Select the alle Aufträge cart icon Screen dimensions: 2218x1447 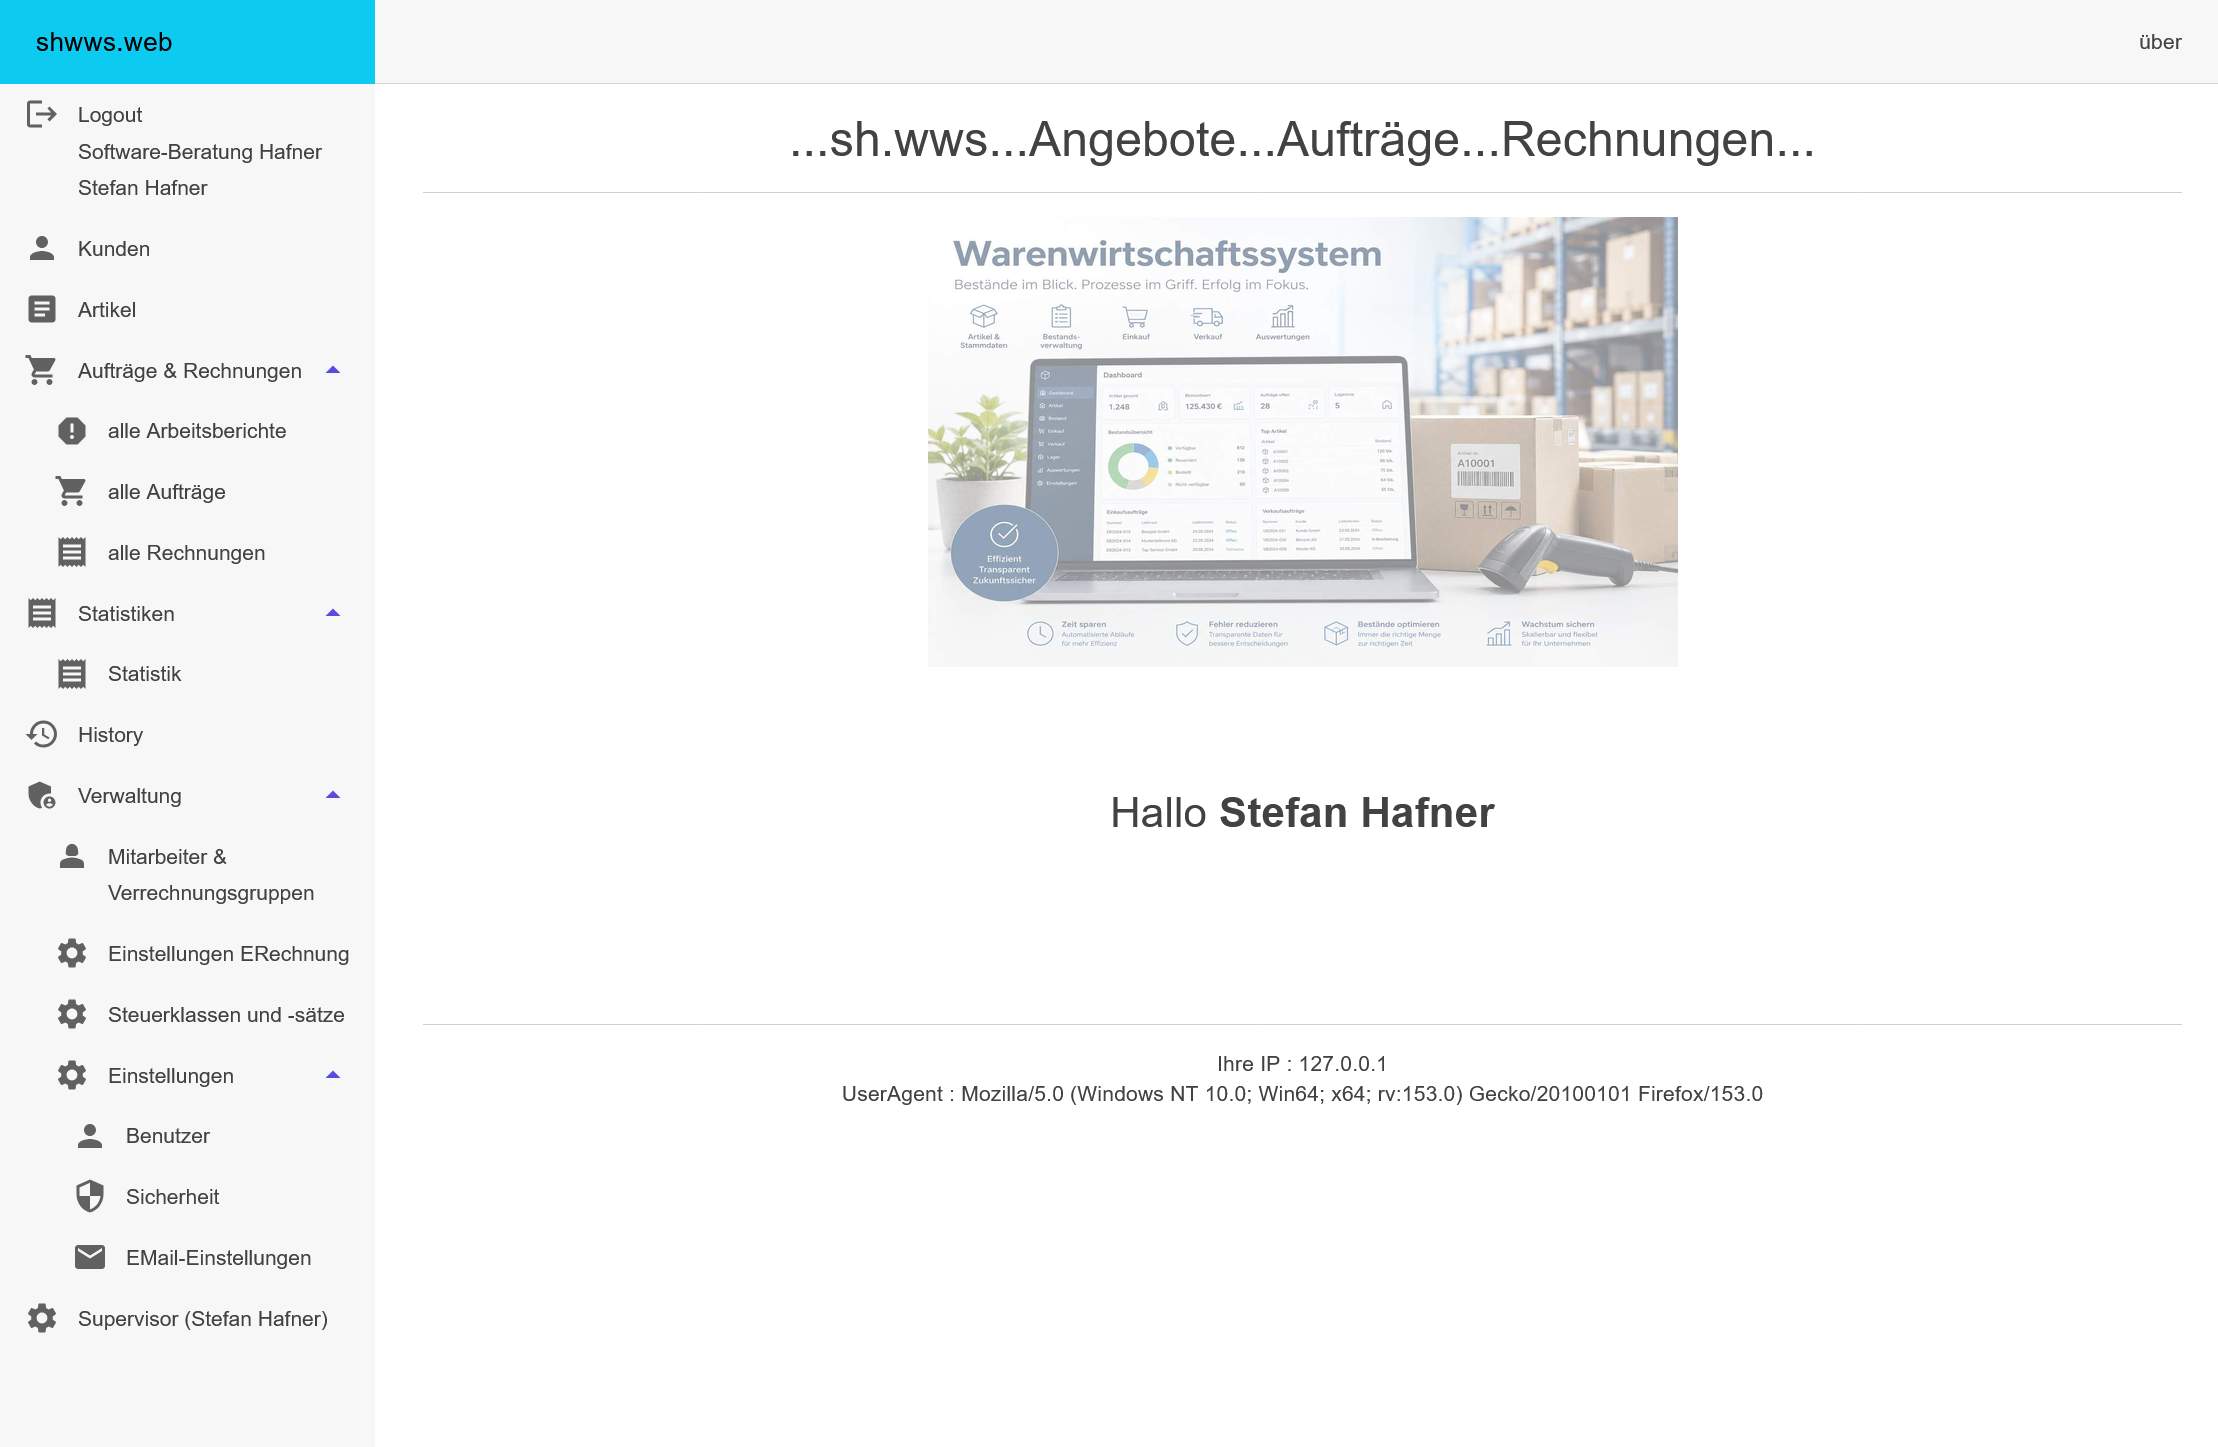72,492
